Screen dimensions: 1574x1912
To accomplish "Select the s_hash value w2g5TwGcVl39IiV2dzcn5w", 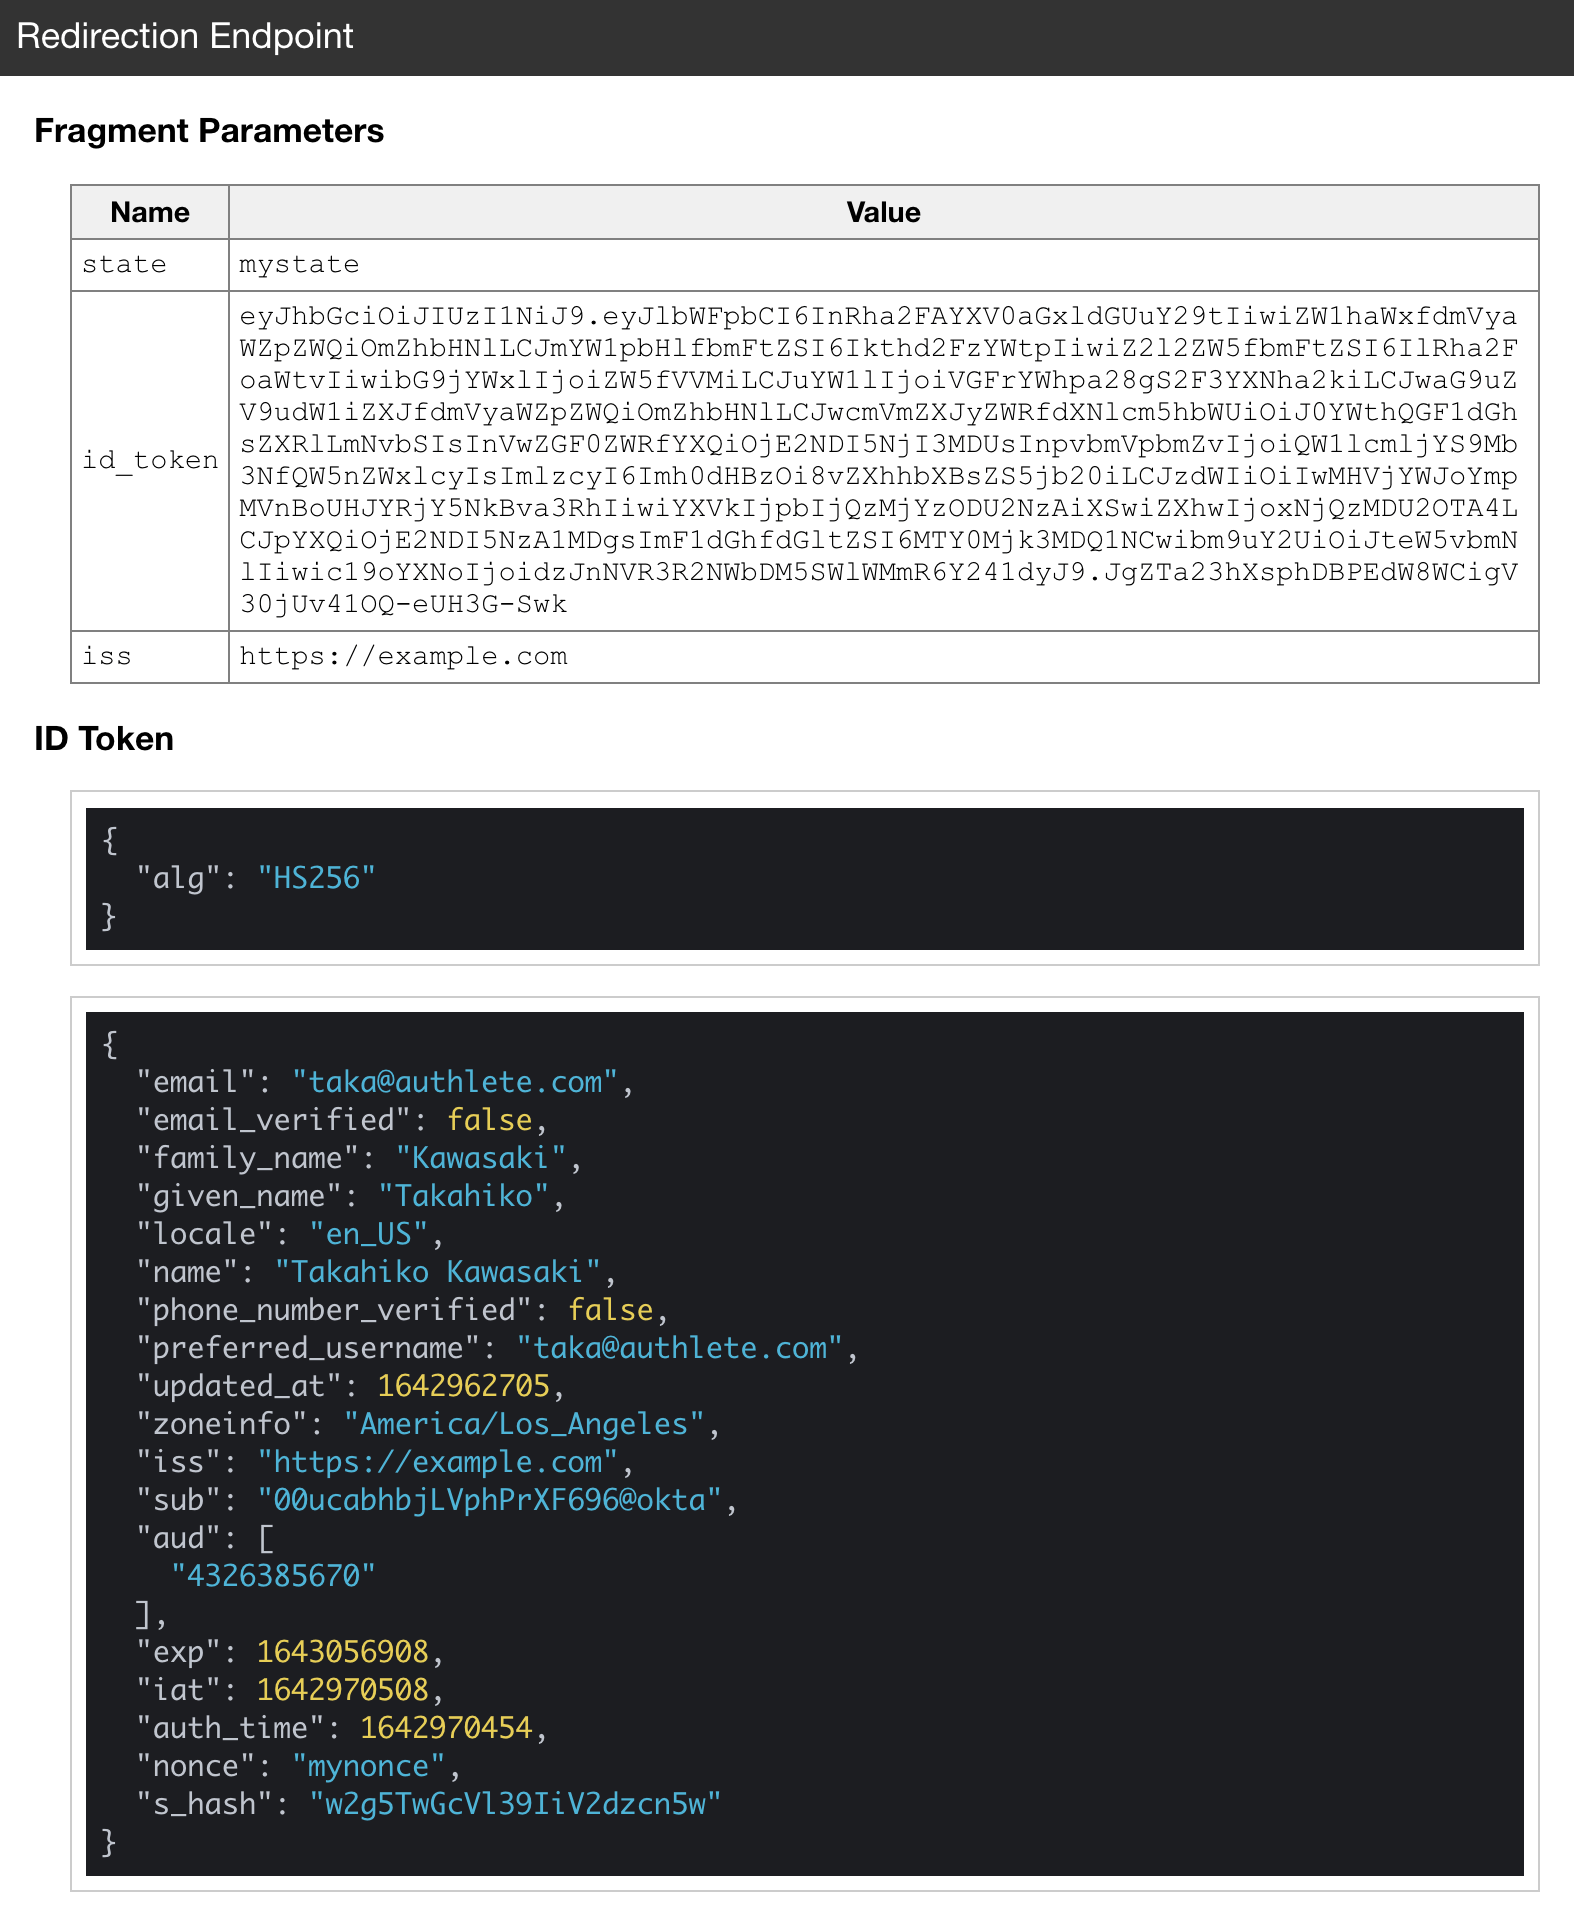I will tap(516, 1804).
